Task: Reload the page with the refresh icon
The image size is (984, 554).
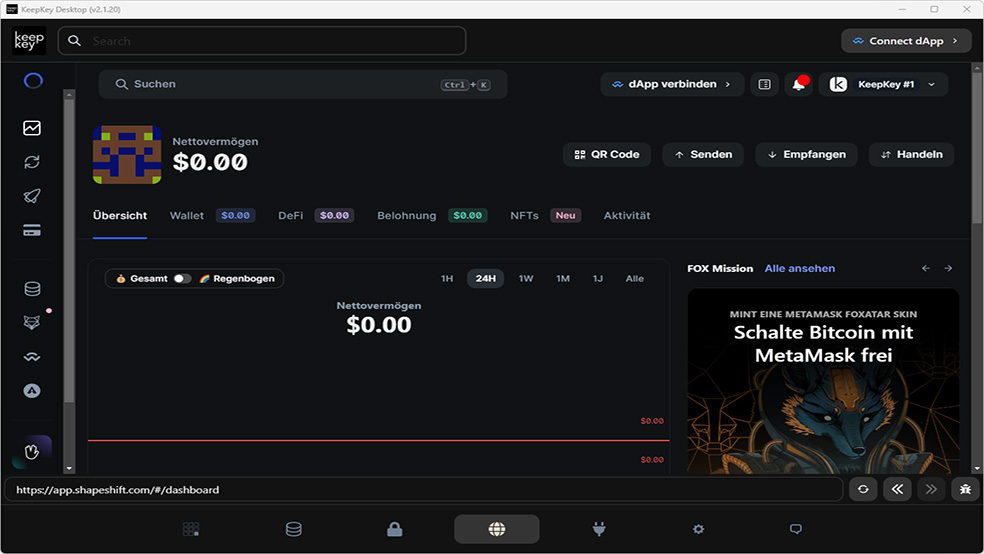Action: click(x=863, y=489)
